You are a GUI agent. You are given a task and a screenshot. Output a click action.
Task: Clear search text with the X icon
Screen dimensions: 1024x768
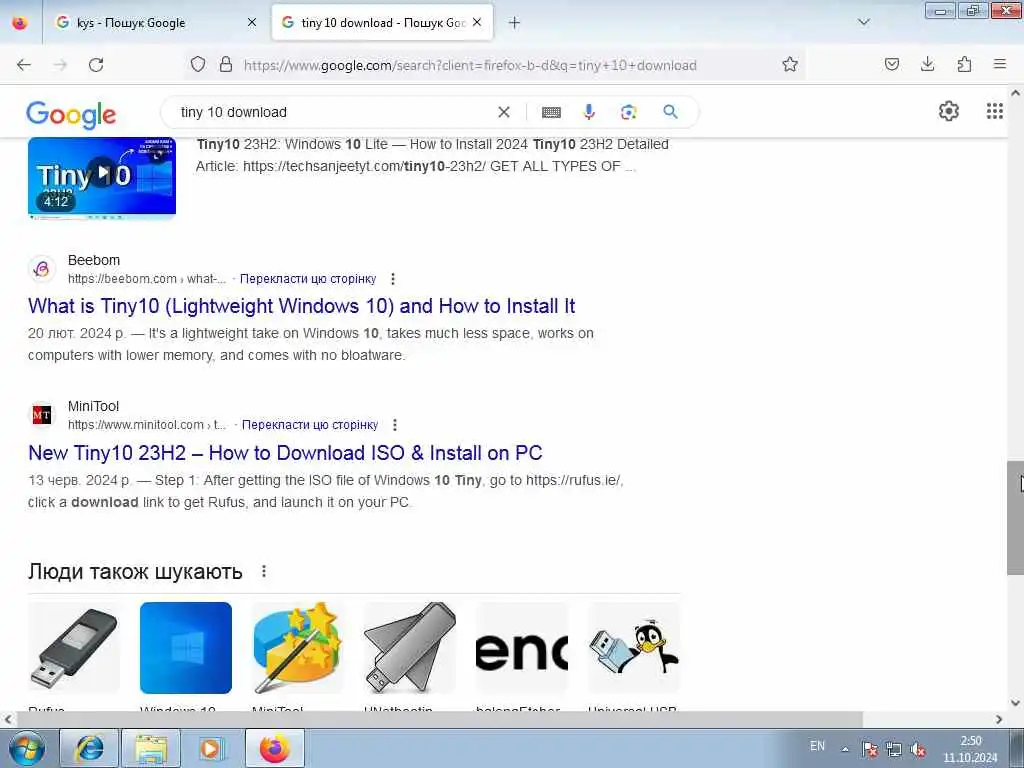point(504,112)
